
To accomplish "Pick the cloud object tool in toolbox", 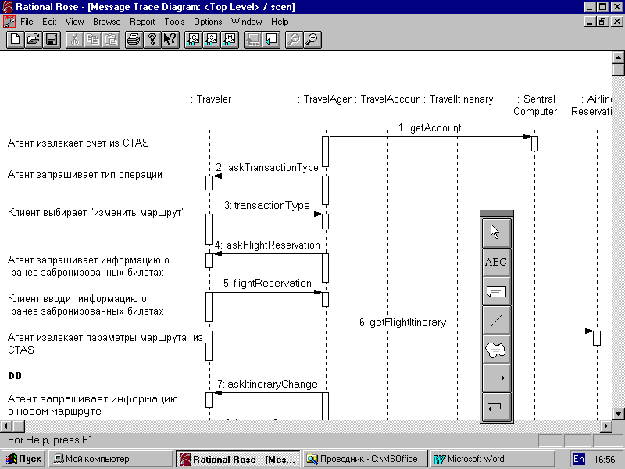I will (496, 349).
